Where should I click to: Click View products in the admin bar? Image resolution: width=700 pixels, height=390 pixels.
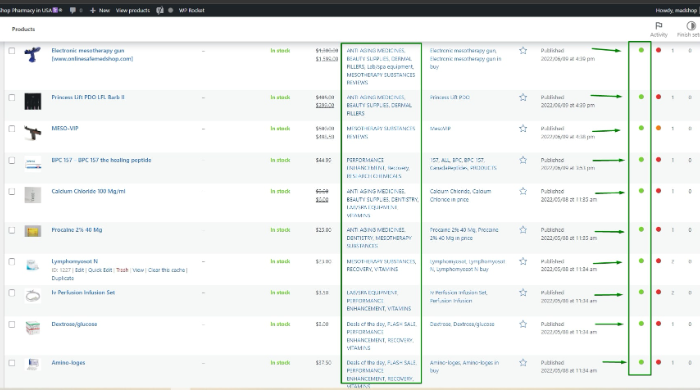pyautogui.click(x=133, y=10)
